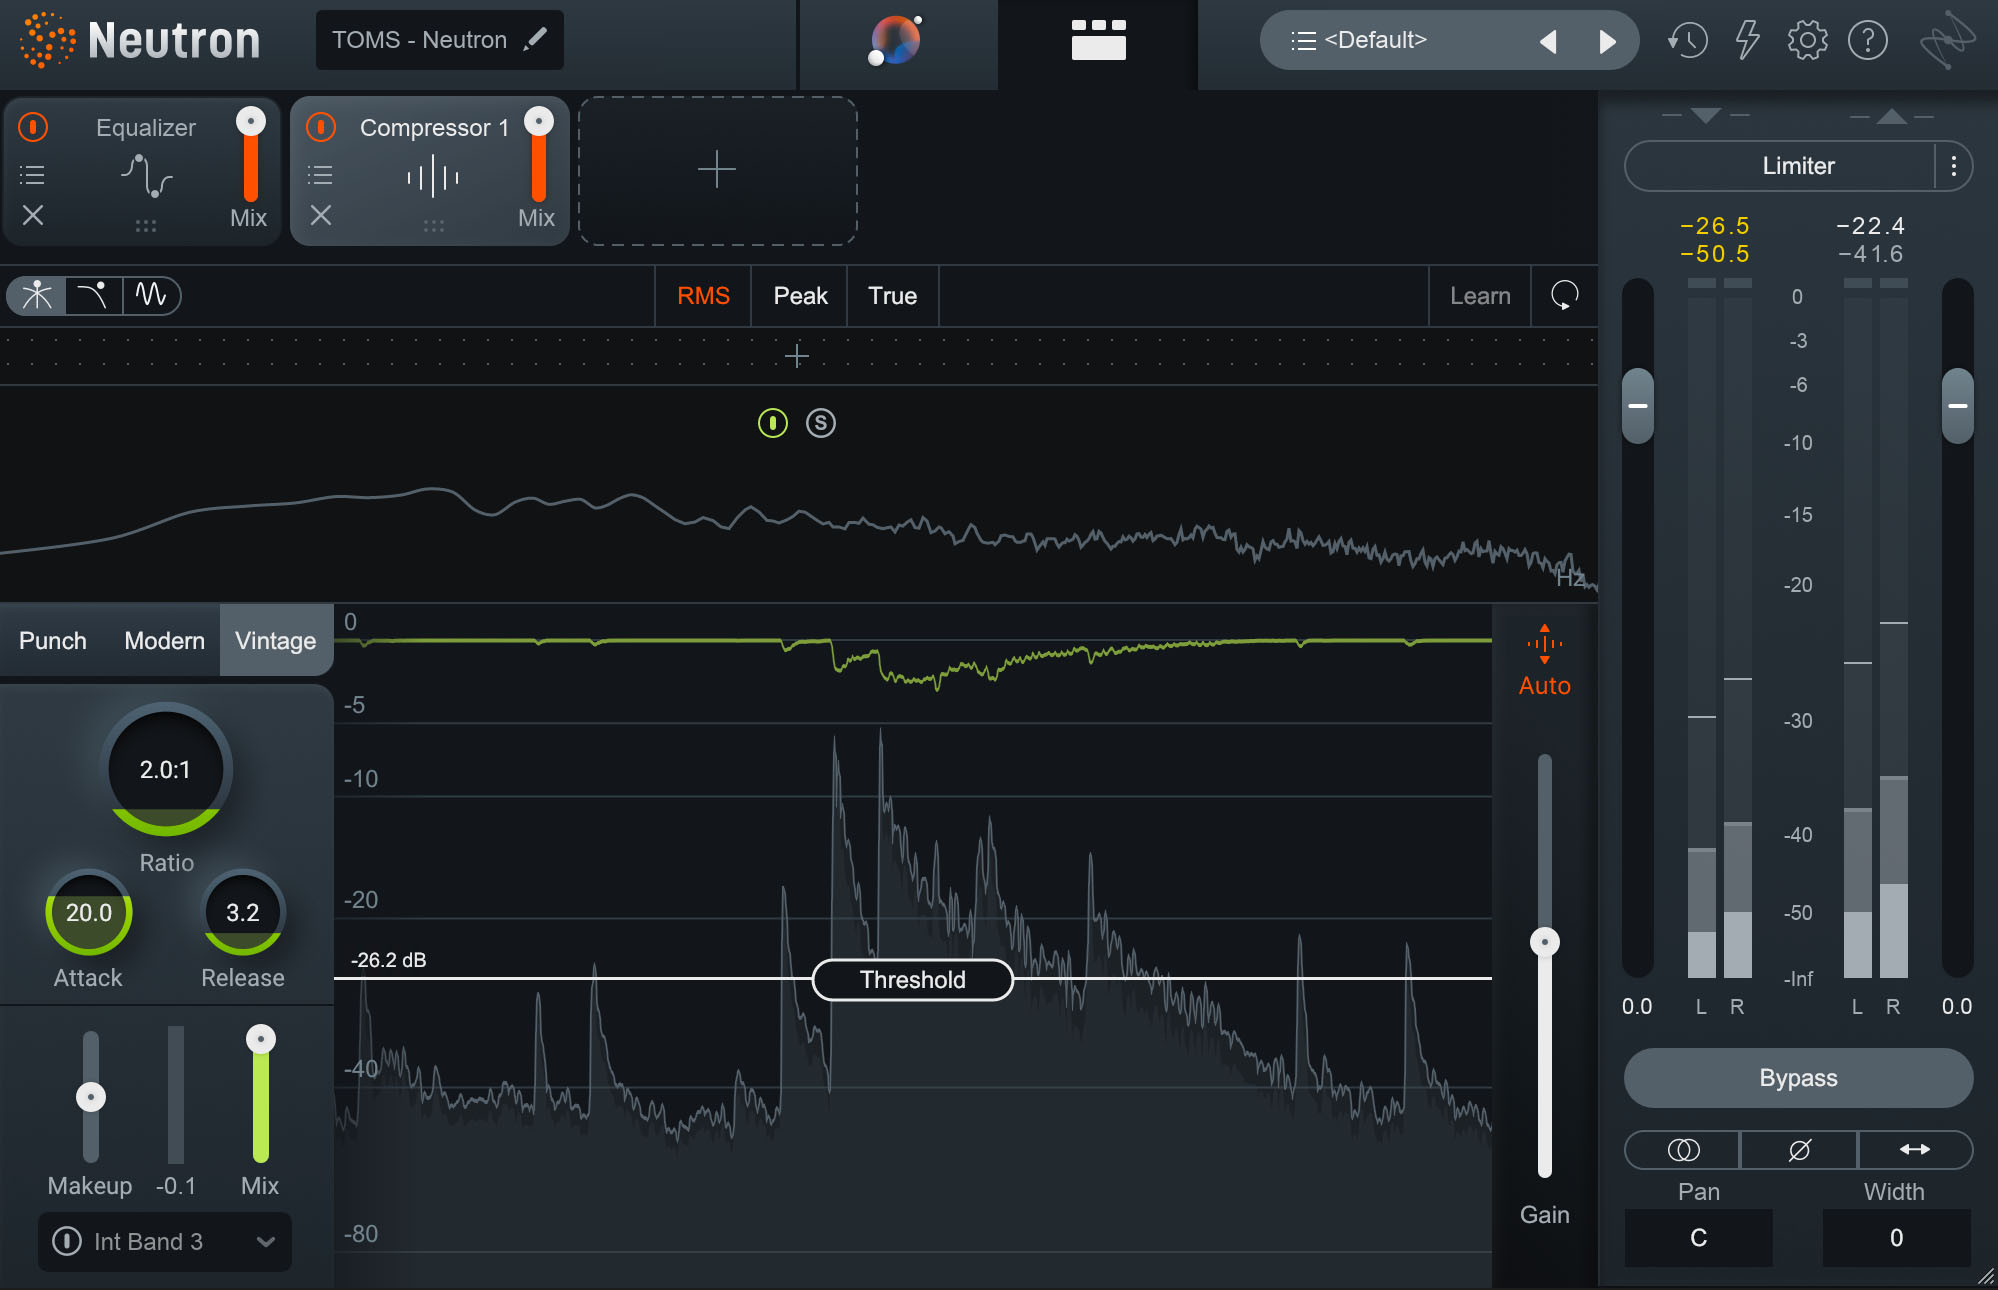Remove the Compressor 1 module with its X
The width and height of the screenshot is (1998, 1290).
tap(320, 215)
